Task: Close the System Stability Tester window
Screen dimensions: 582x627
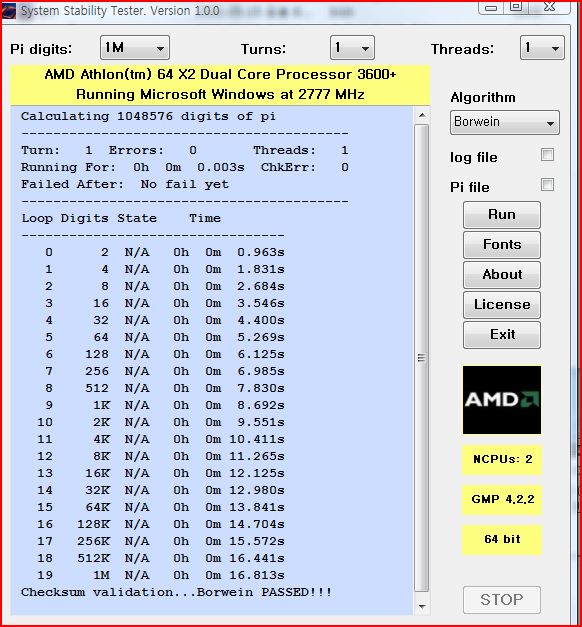Action: [x=549, y=6]
